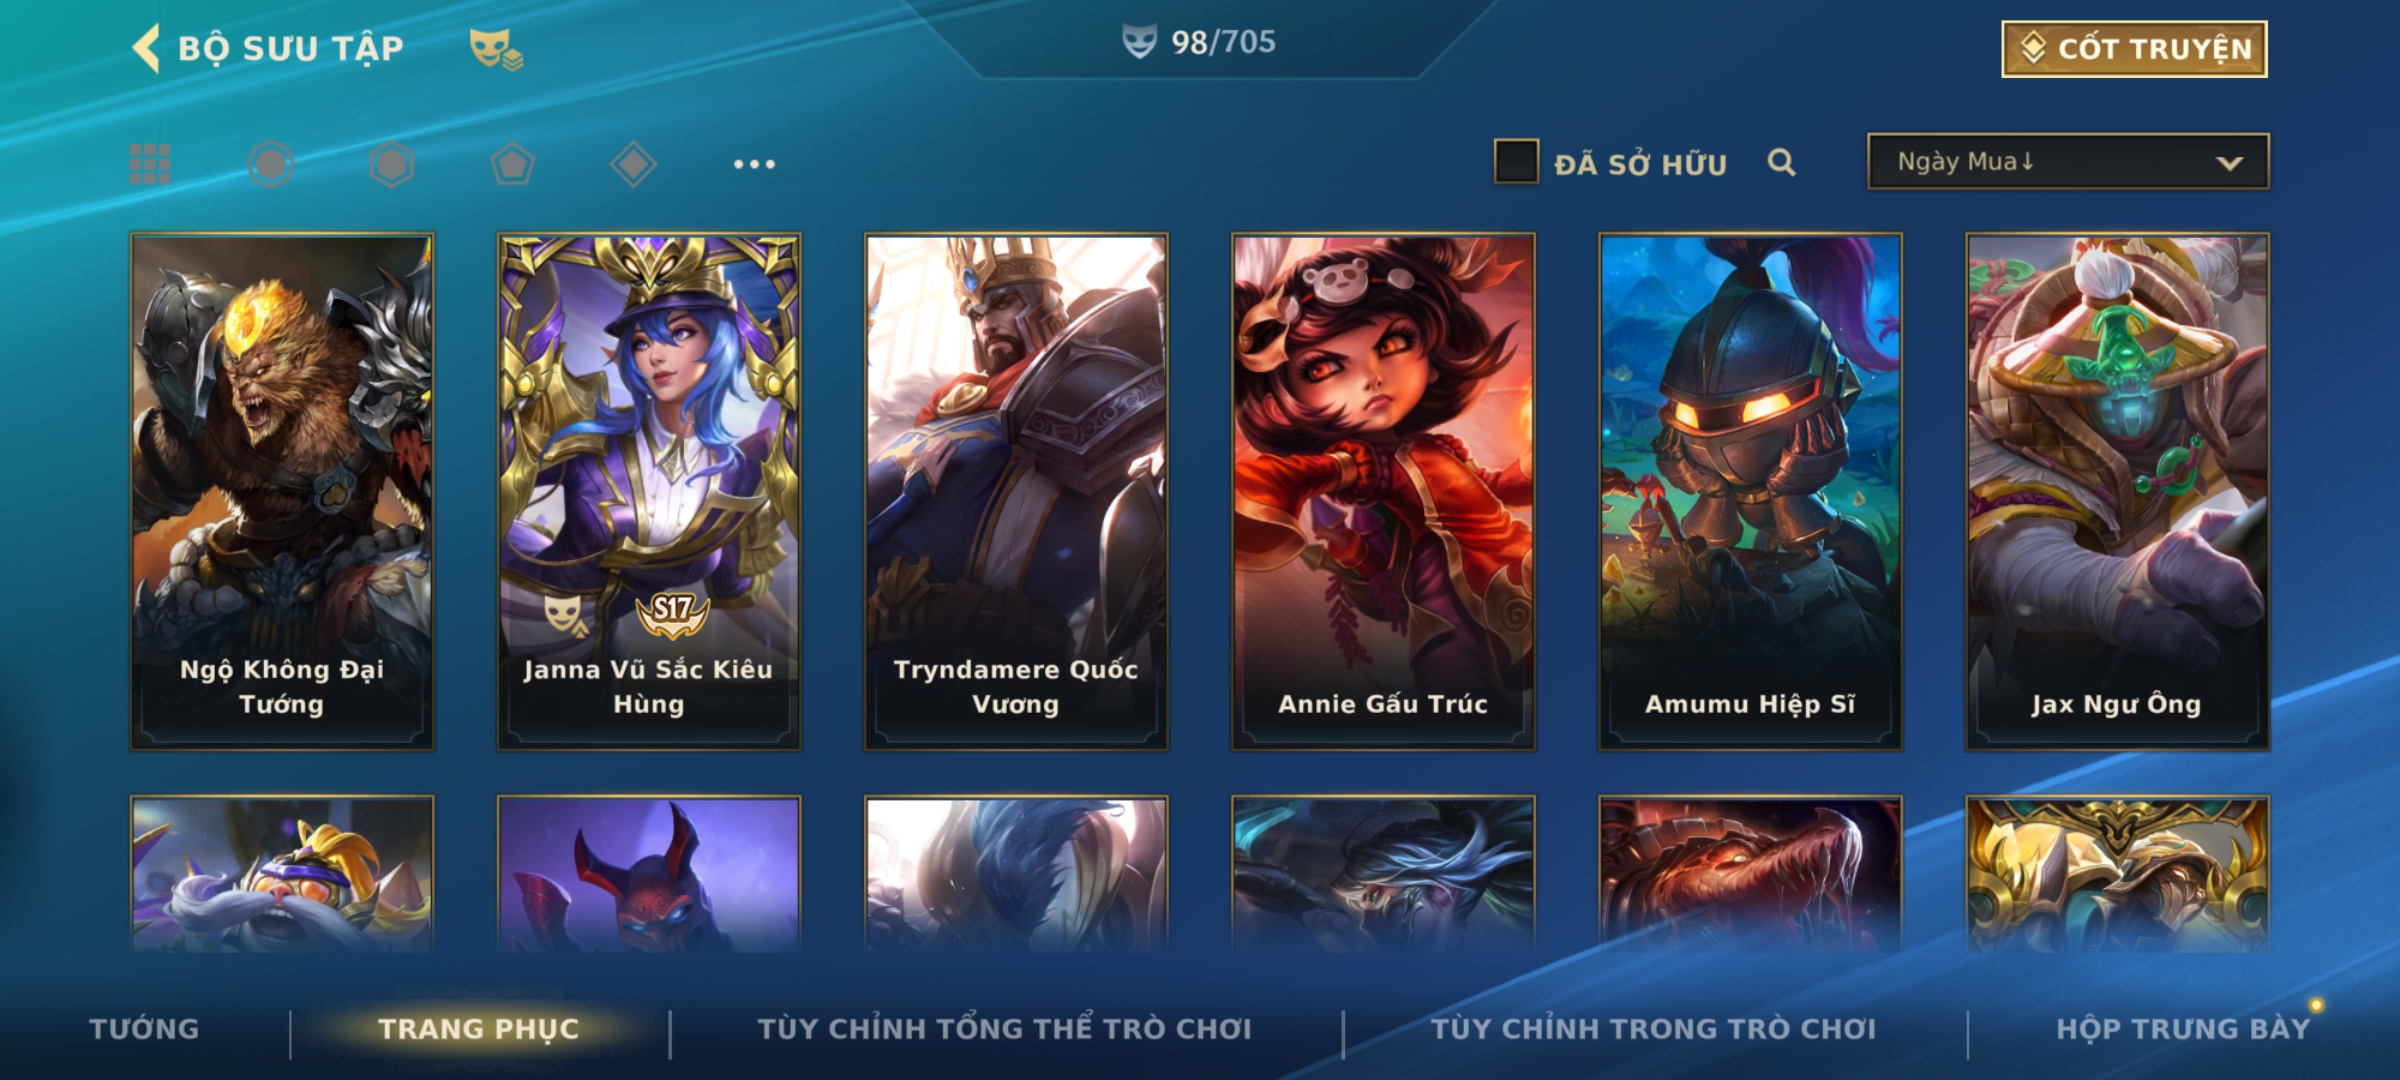Select the diamond rarity filter icon
This screenshot has height=1080, width=2400.
coord(633,164)
